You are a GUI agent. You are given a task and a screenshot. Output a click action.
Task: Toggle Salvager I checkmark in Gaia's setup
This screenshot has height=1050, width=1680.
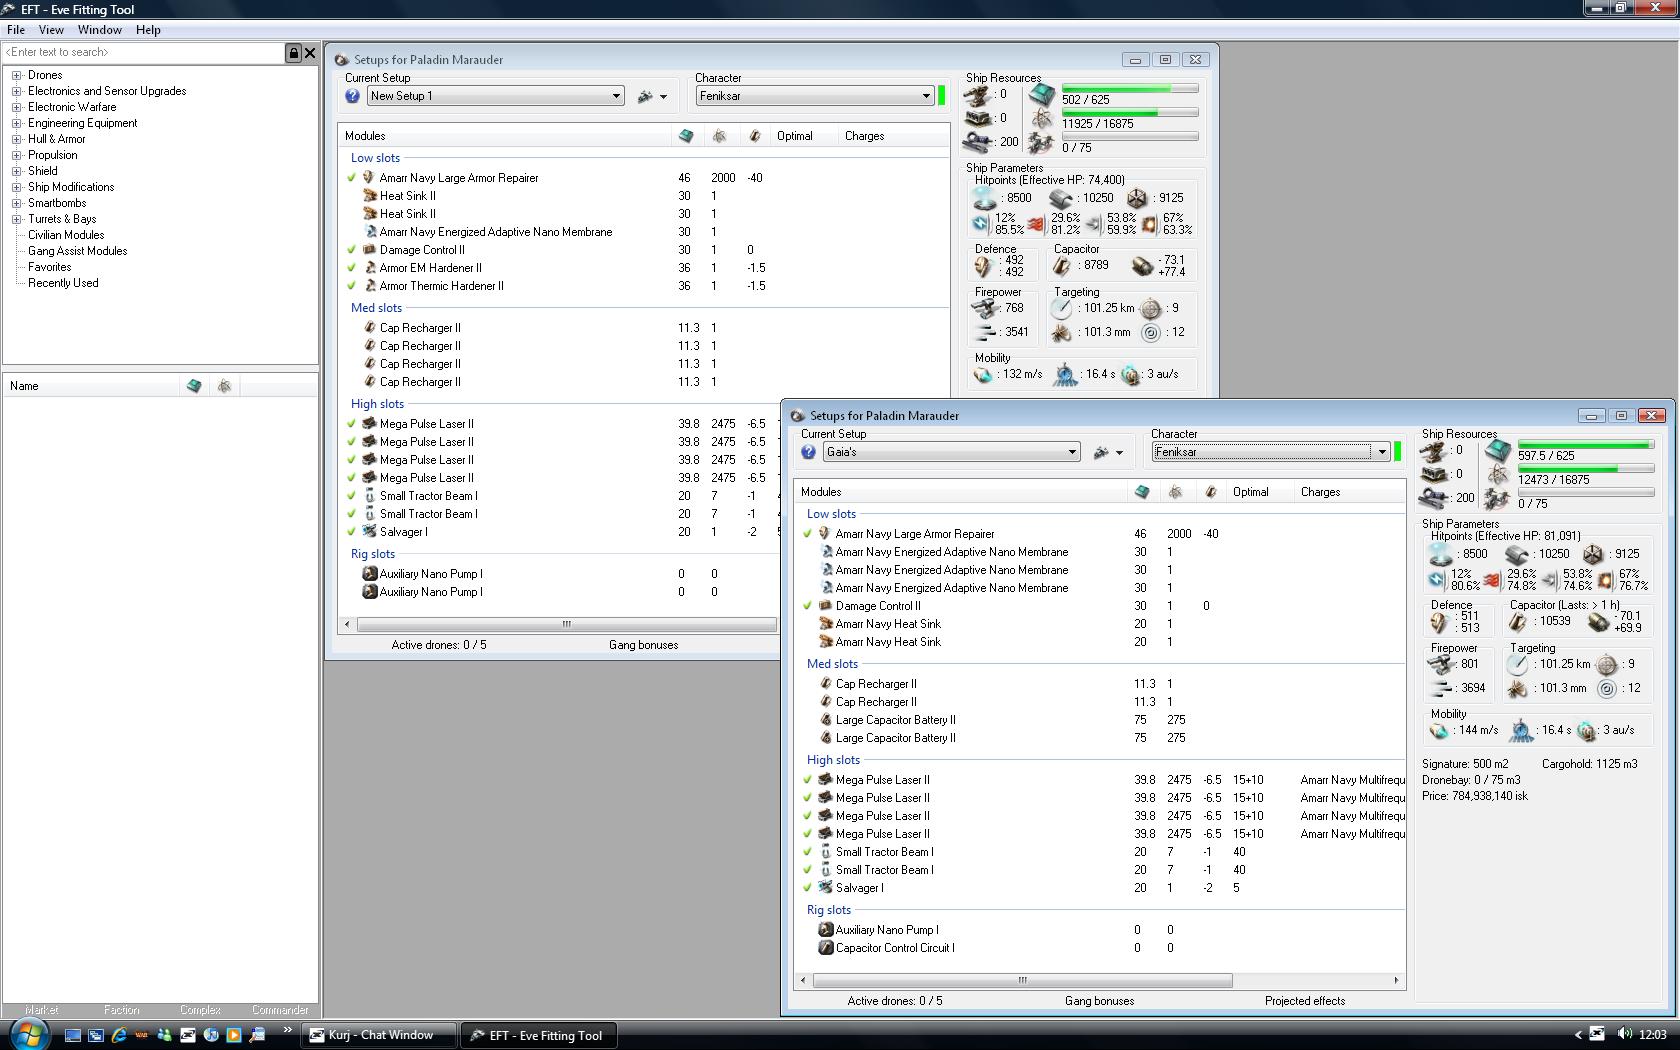(808, 888)
